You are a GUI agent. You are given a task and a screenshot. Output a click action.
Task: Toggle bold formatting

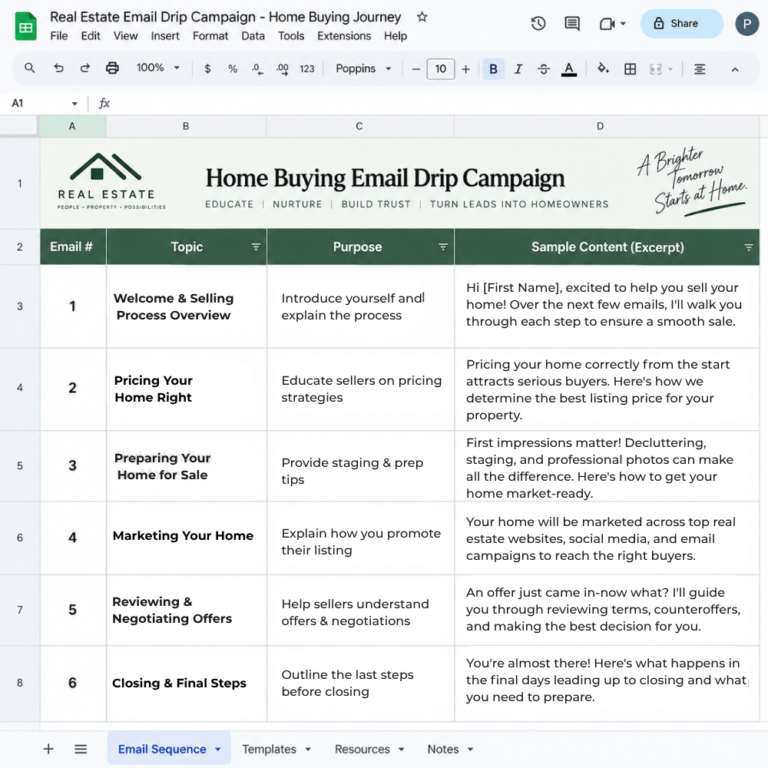coord(493,69)
